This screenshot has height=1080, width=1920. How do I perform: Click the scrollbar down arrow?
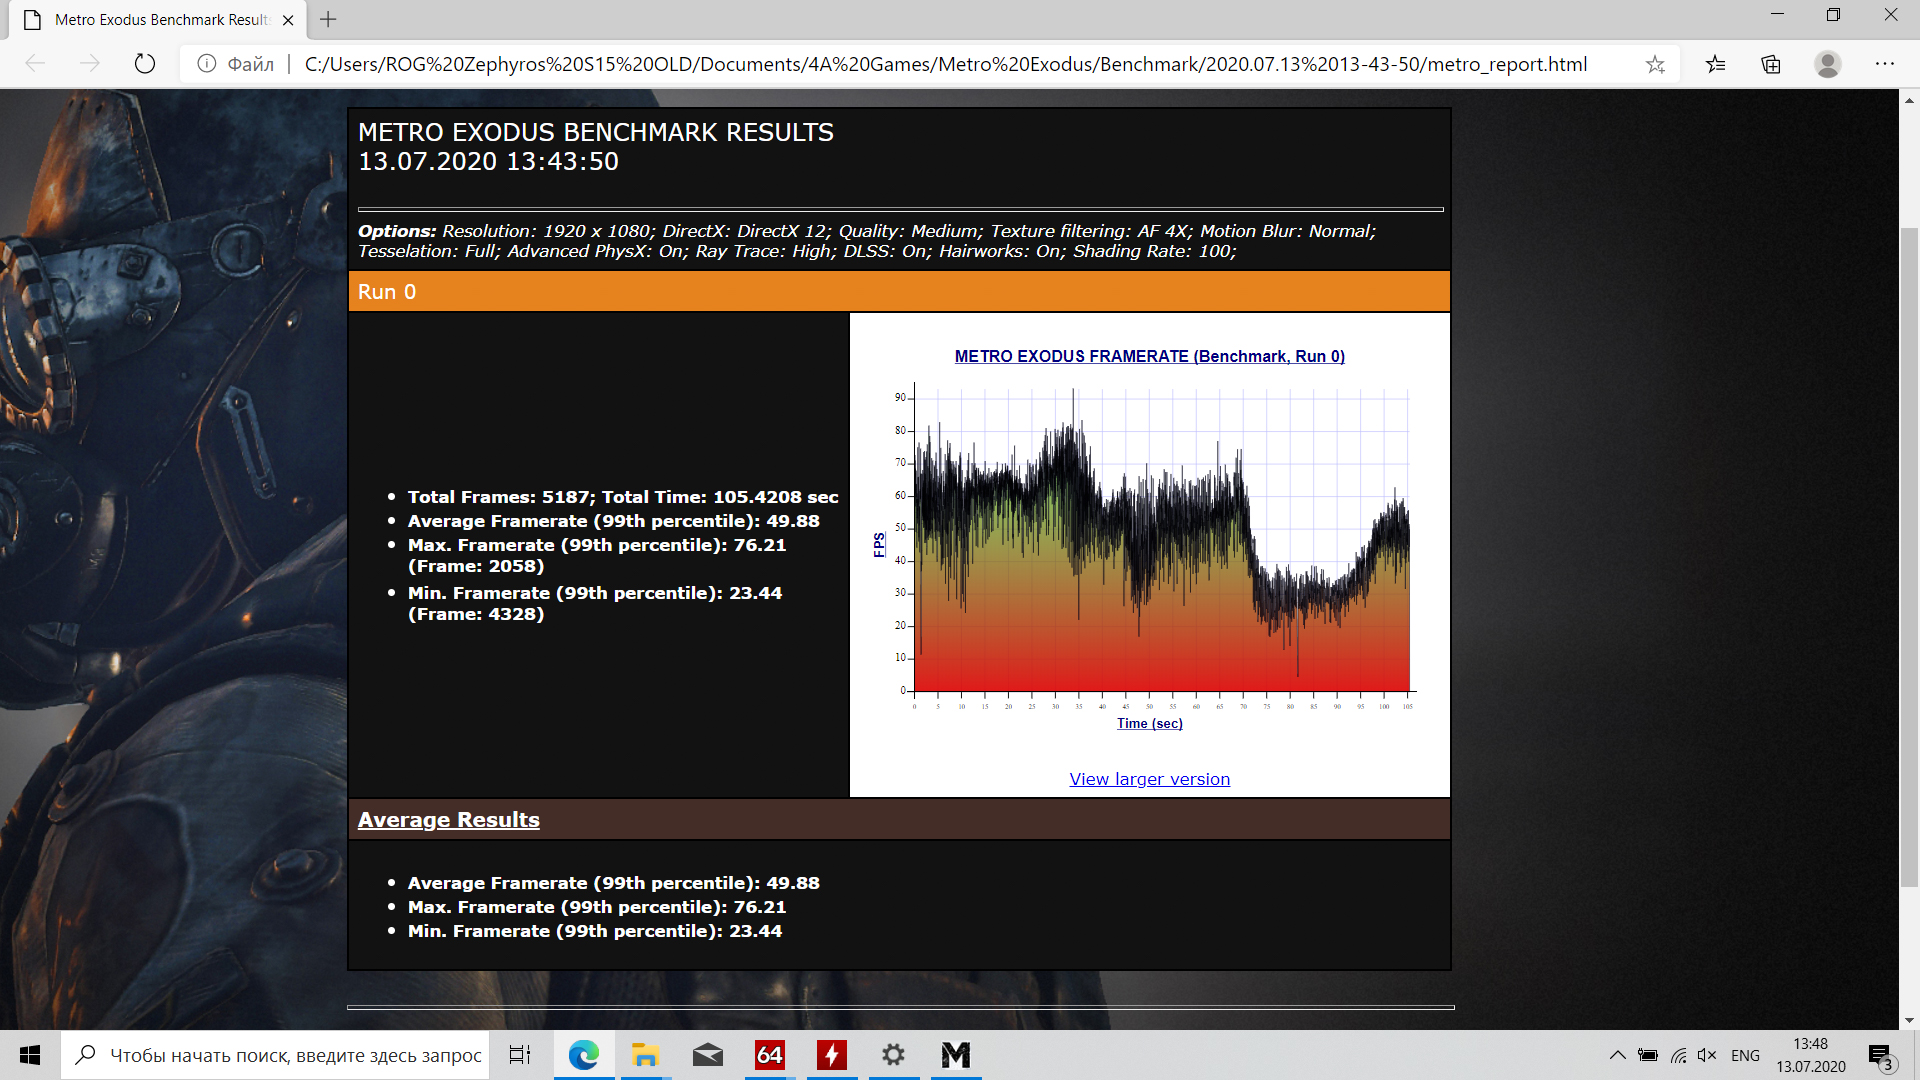coord(1909,1020)
